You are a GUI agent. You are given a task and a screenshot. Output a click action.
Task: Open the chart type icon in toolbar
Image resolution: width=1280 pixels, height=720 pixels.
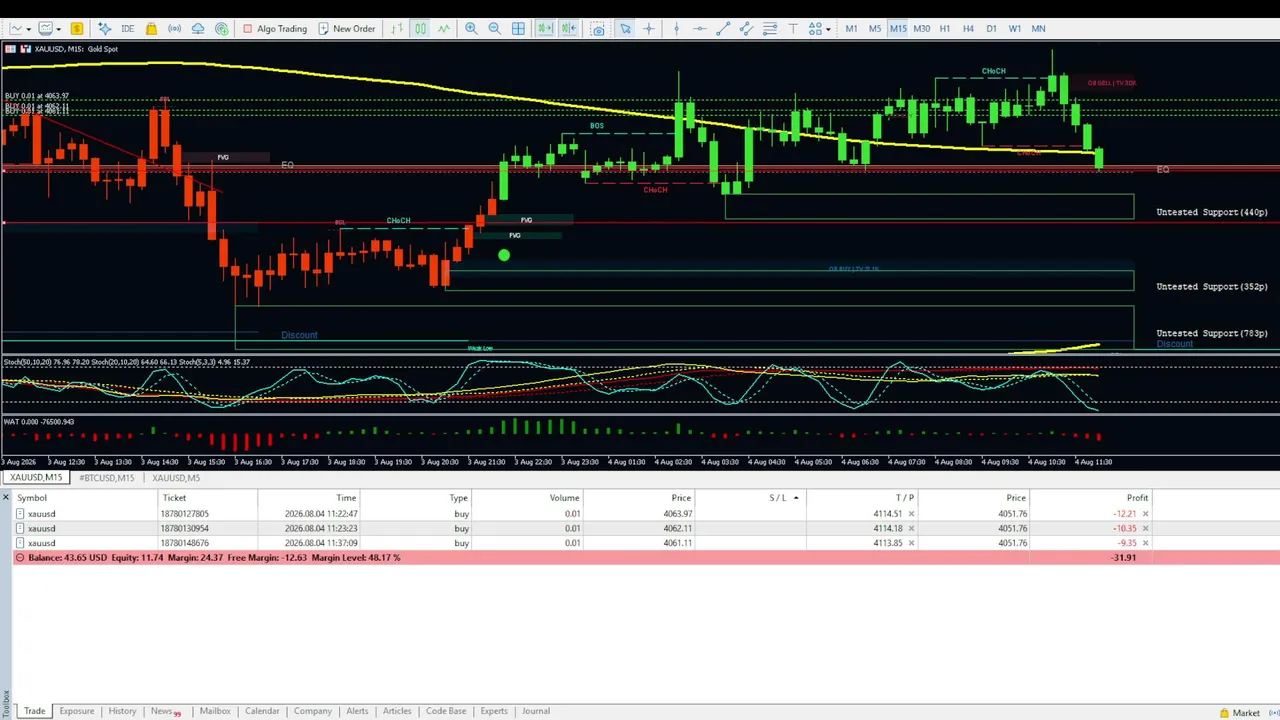(x=16, y=28)
